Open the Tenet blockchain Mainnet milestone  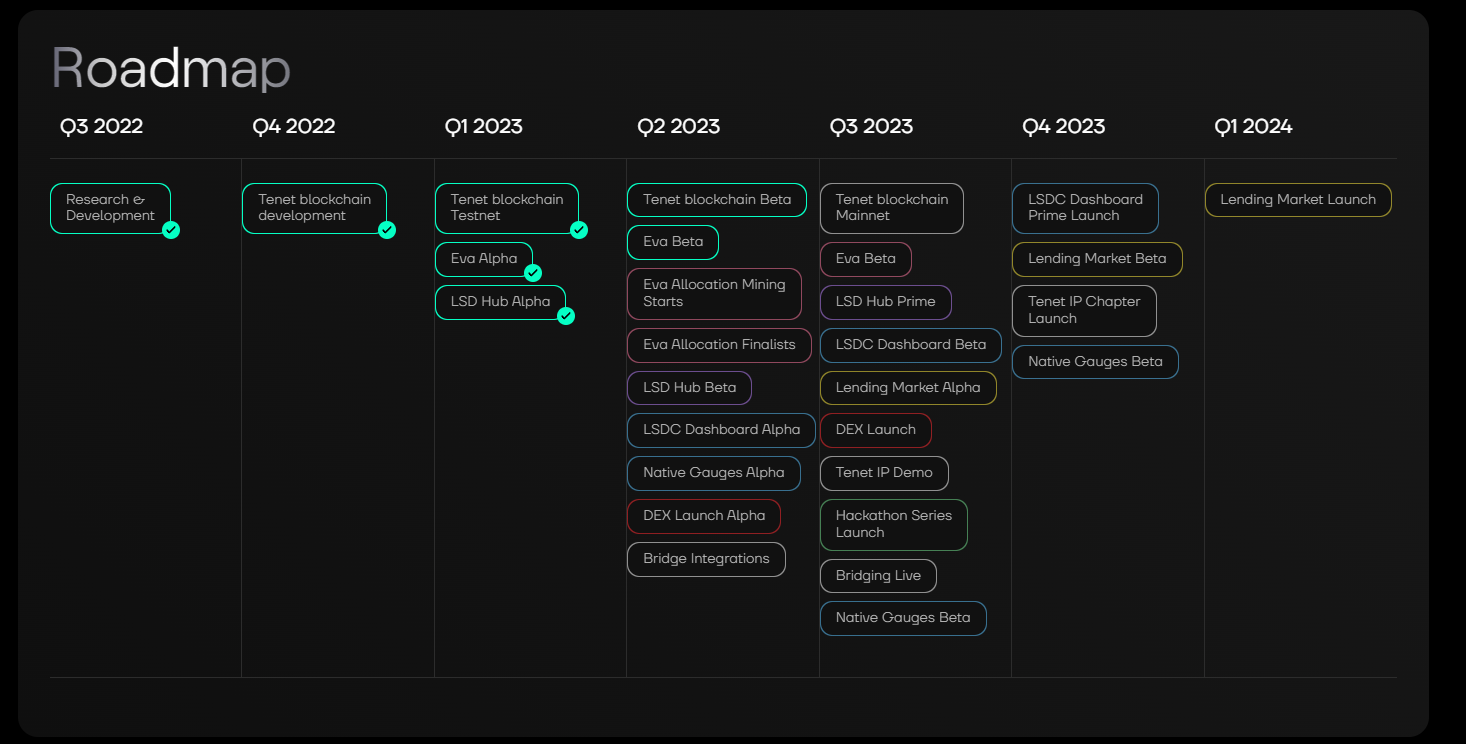(891, 208)
